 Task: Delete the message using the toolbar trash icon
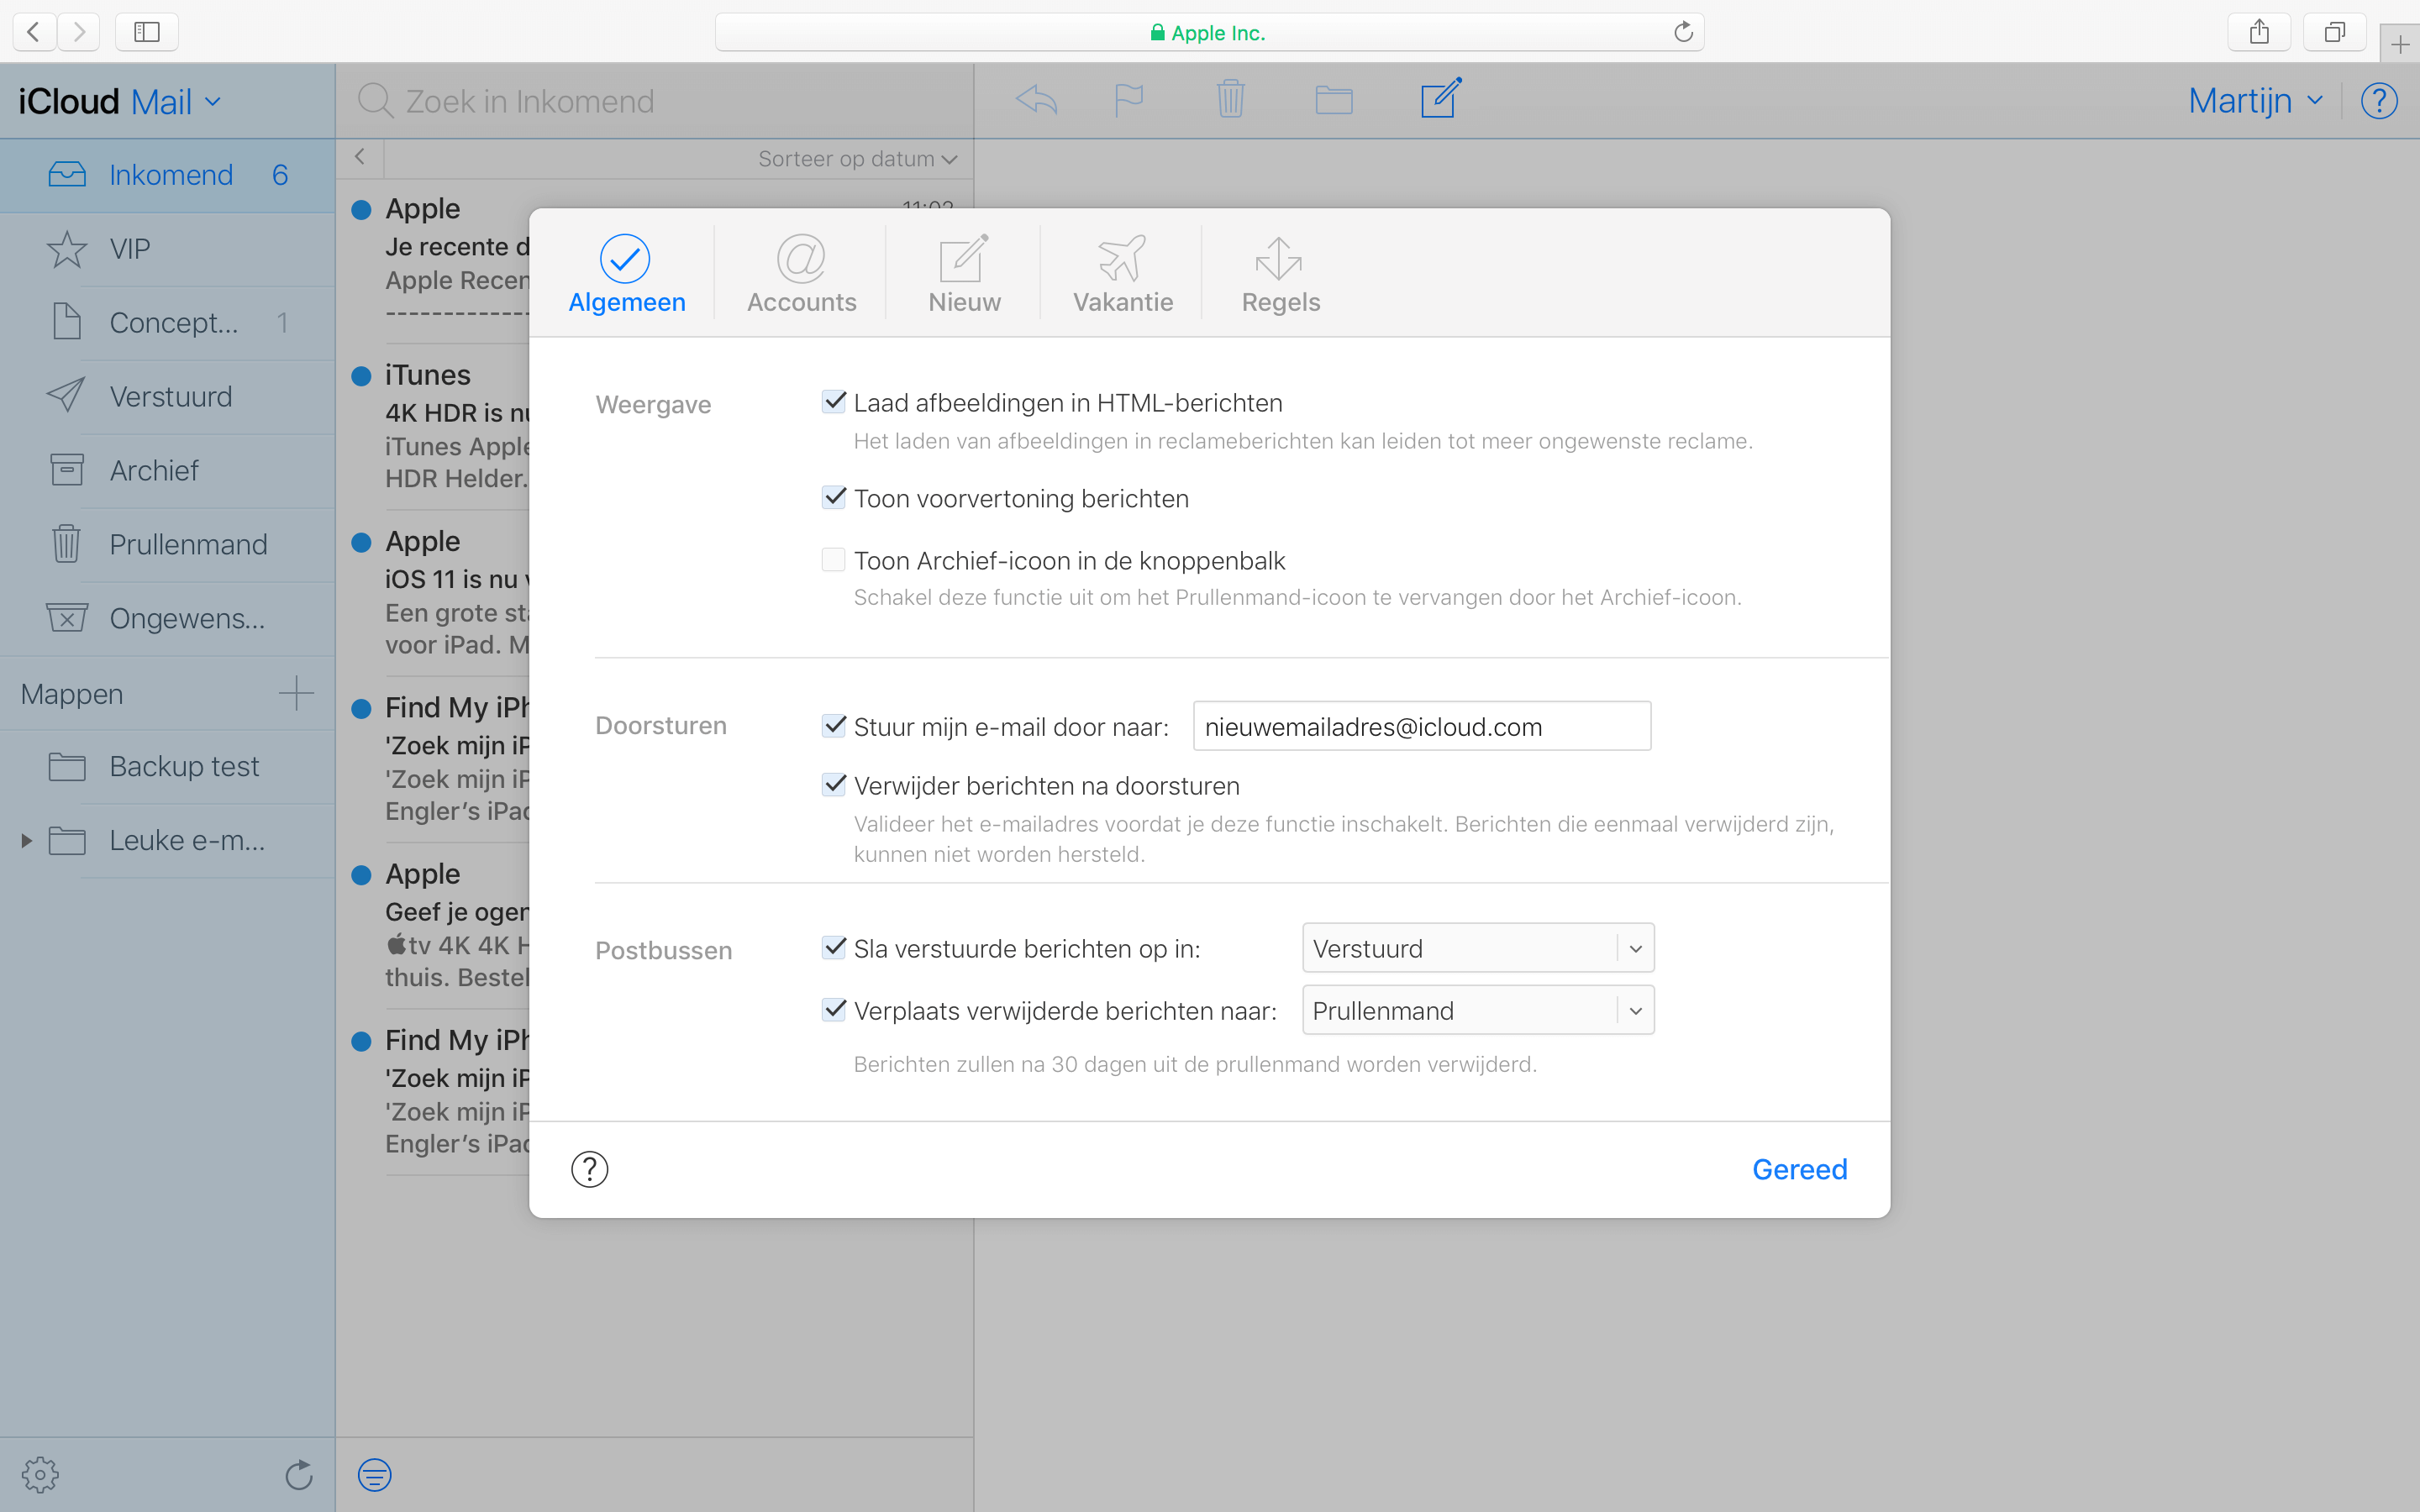[1231, 100]
